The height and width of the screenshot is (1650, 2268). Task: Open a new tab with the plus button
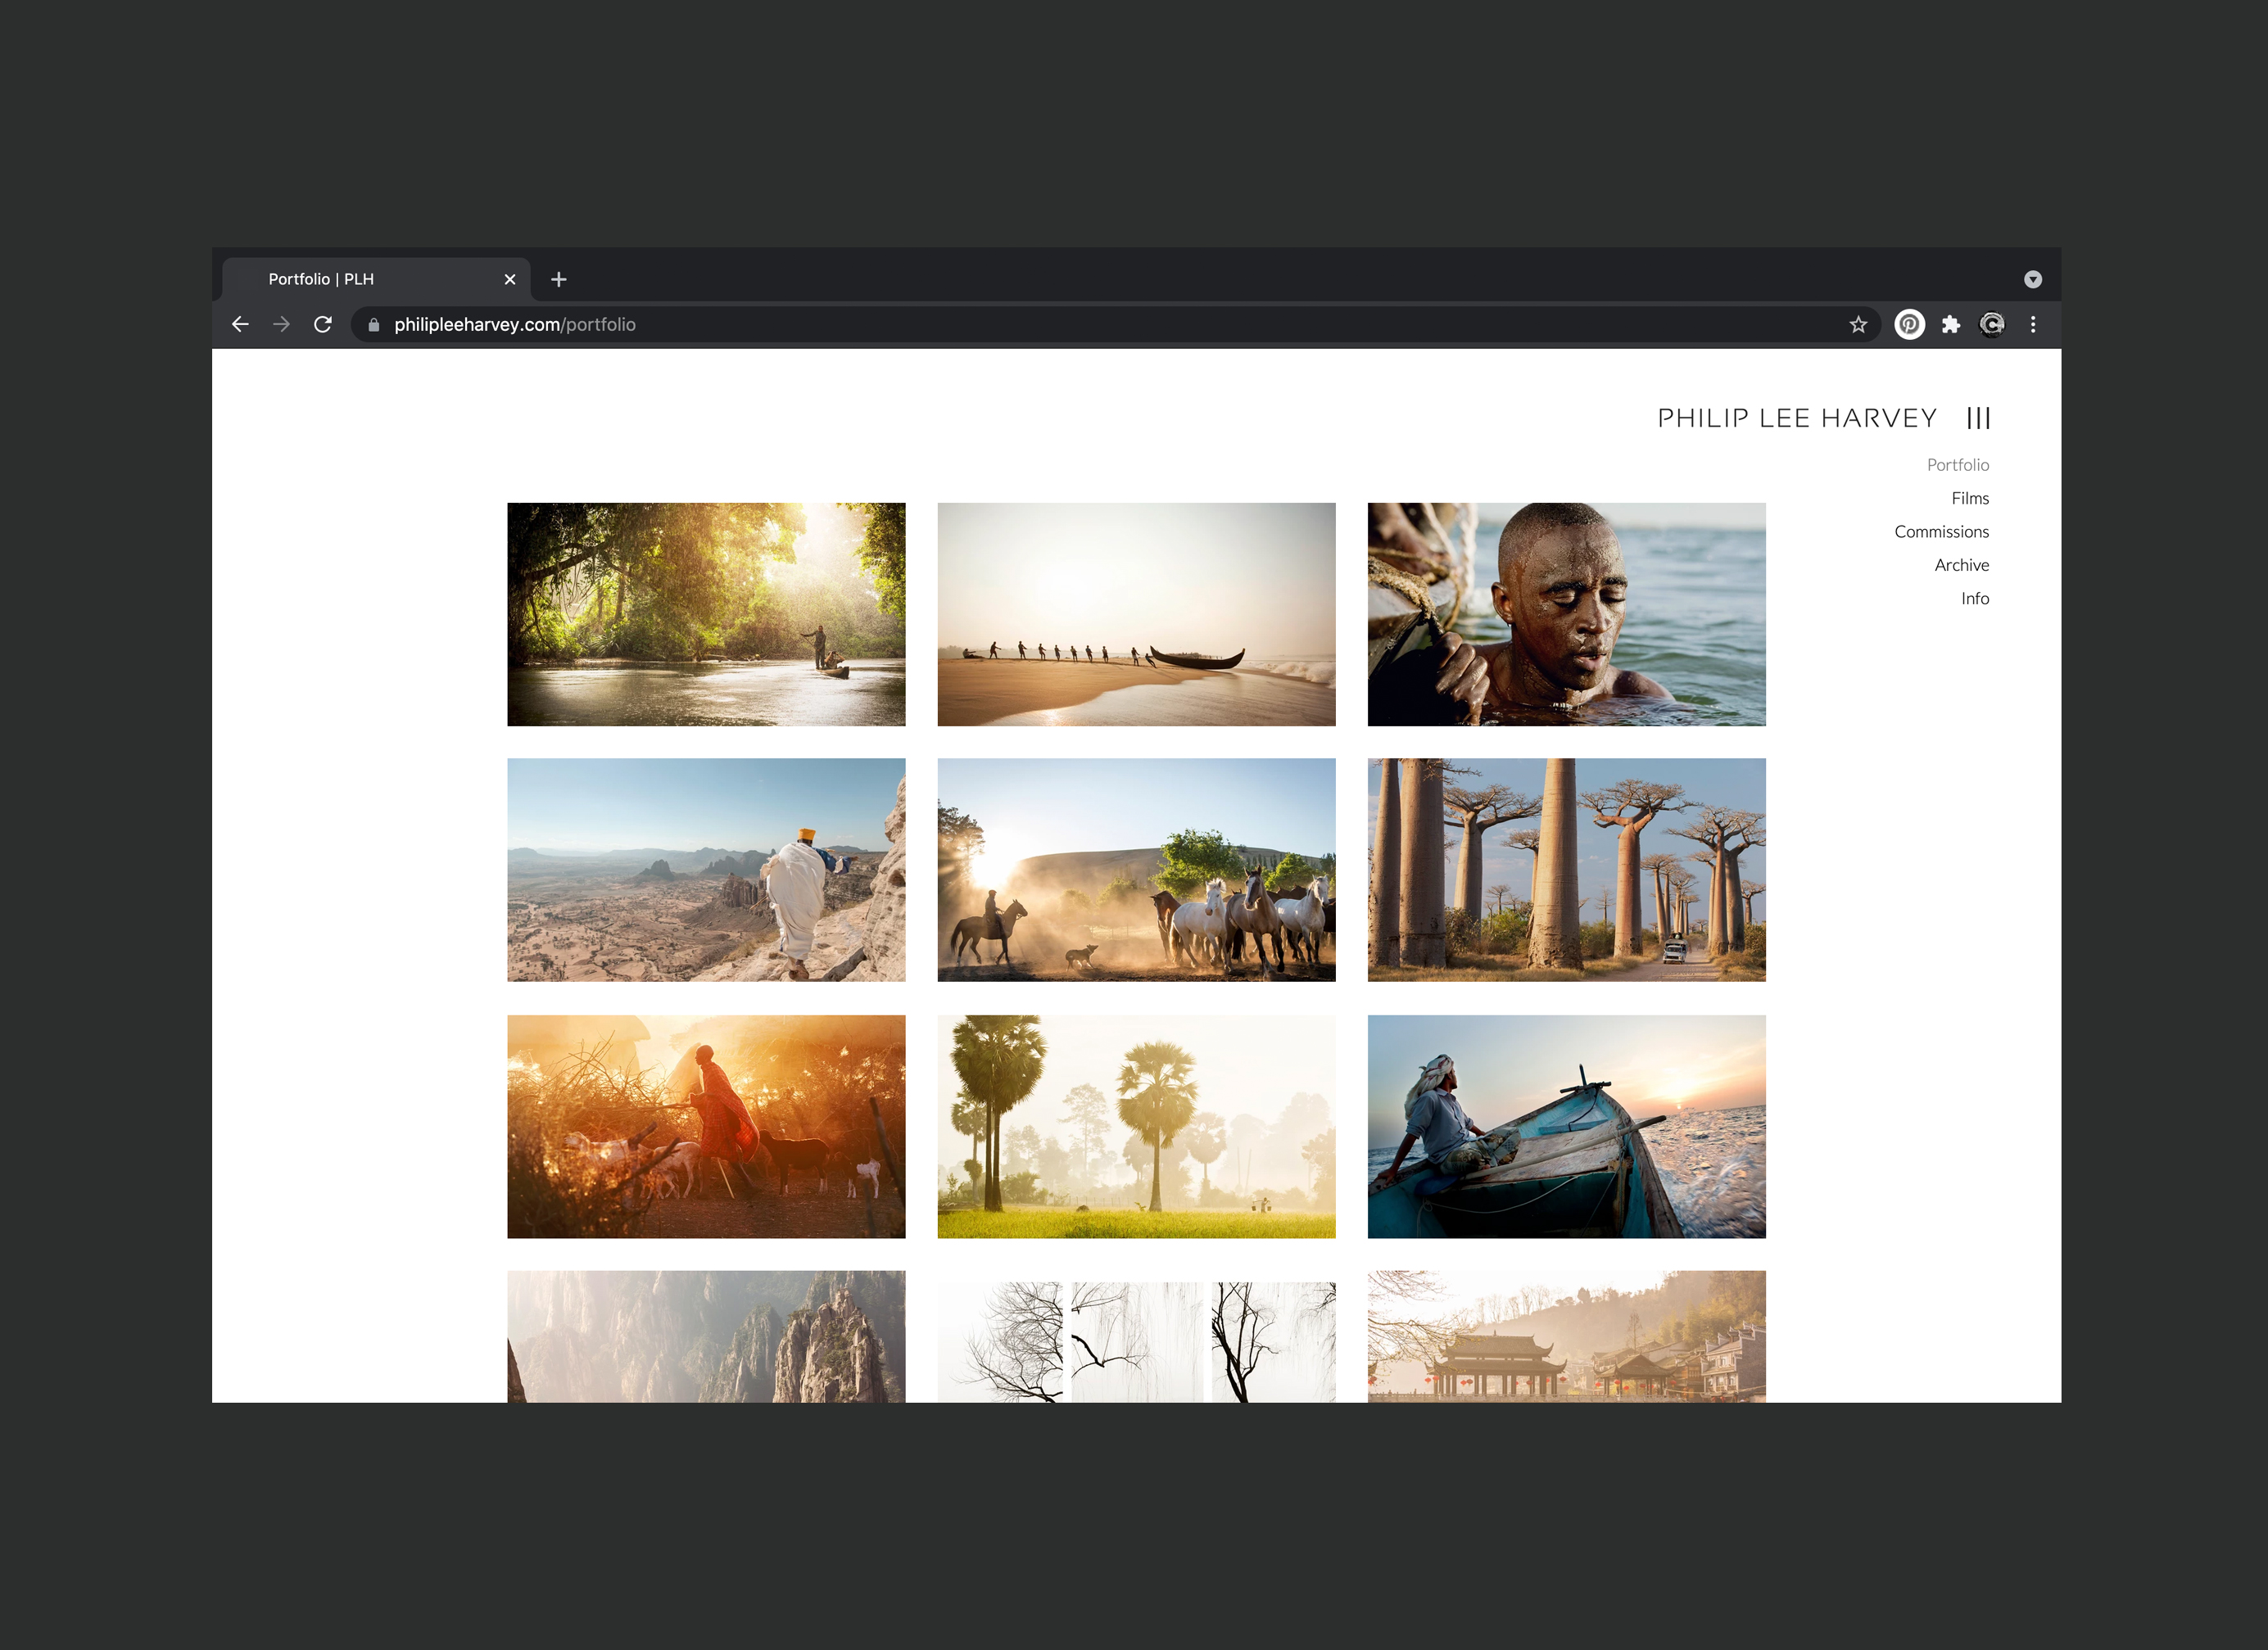(x=559, y=279)
